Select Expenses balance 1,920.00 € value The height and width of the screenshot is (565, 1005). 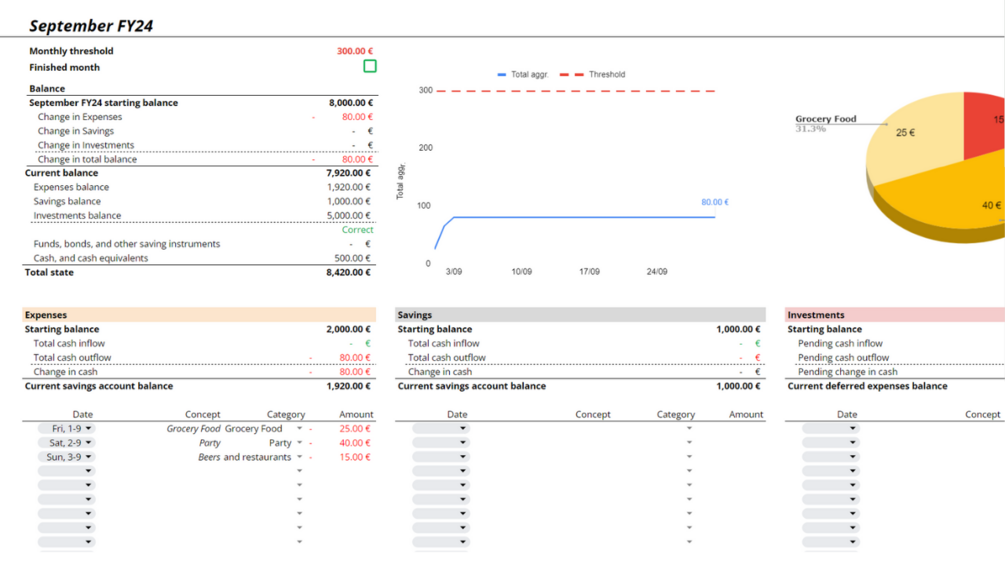tap(348, 187)
